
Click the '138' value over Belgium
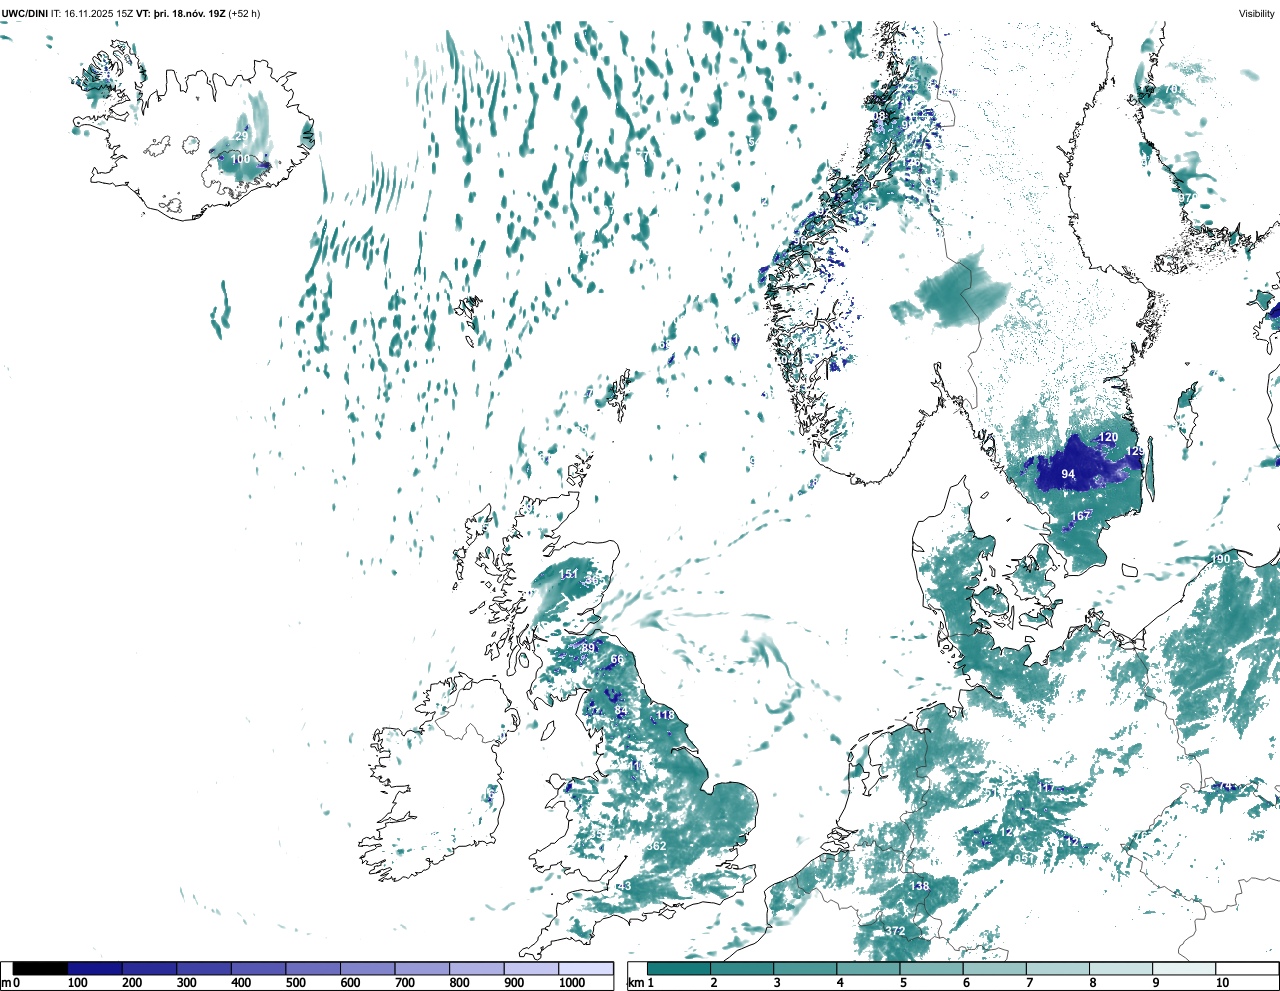tap(919, 886)
